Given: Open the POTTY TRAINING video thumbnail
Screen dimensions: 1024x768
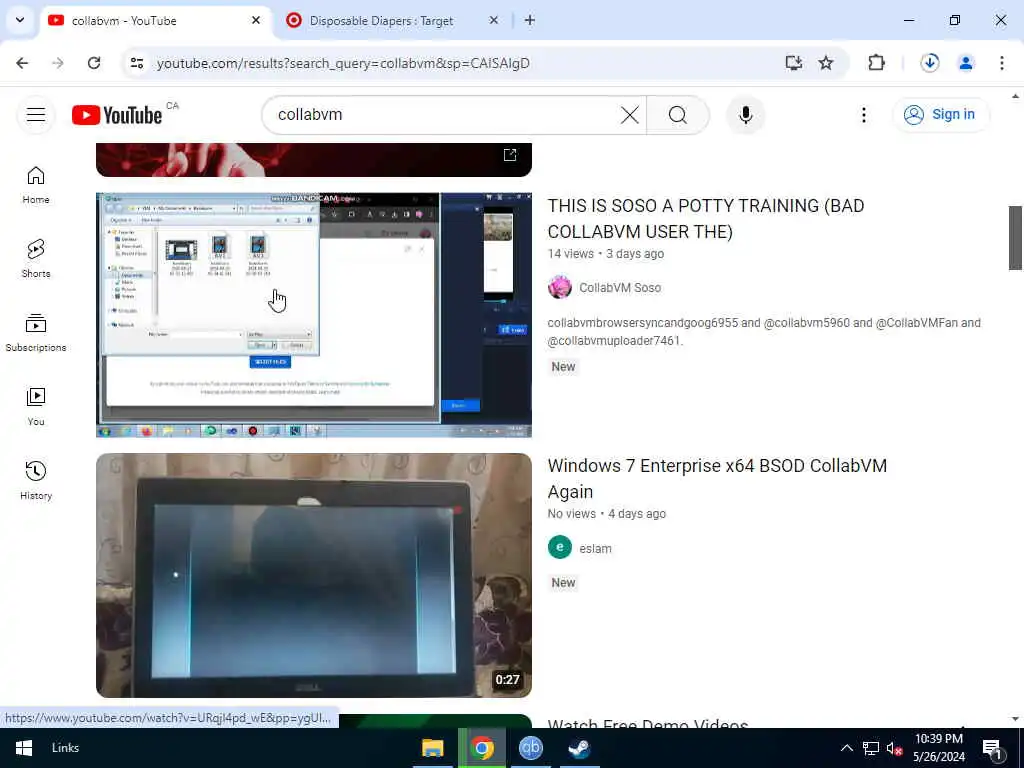Looking at the screenshot, I should (314, 315).
